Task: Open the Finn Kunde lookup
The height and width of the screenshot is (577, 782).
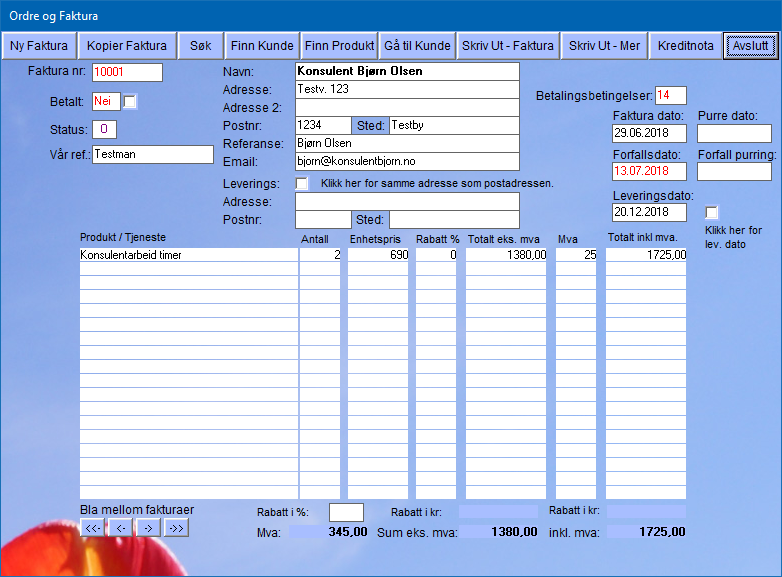Action: click(262, 46)
